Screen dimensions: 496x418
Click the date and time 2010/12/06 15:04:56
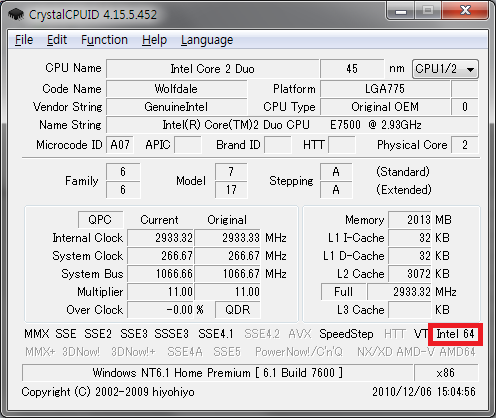click(424, 391)
